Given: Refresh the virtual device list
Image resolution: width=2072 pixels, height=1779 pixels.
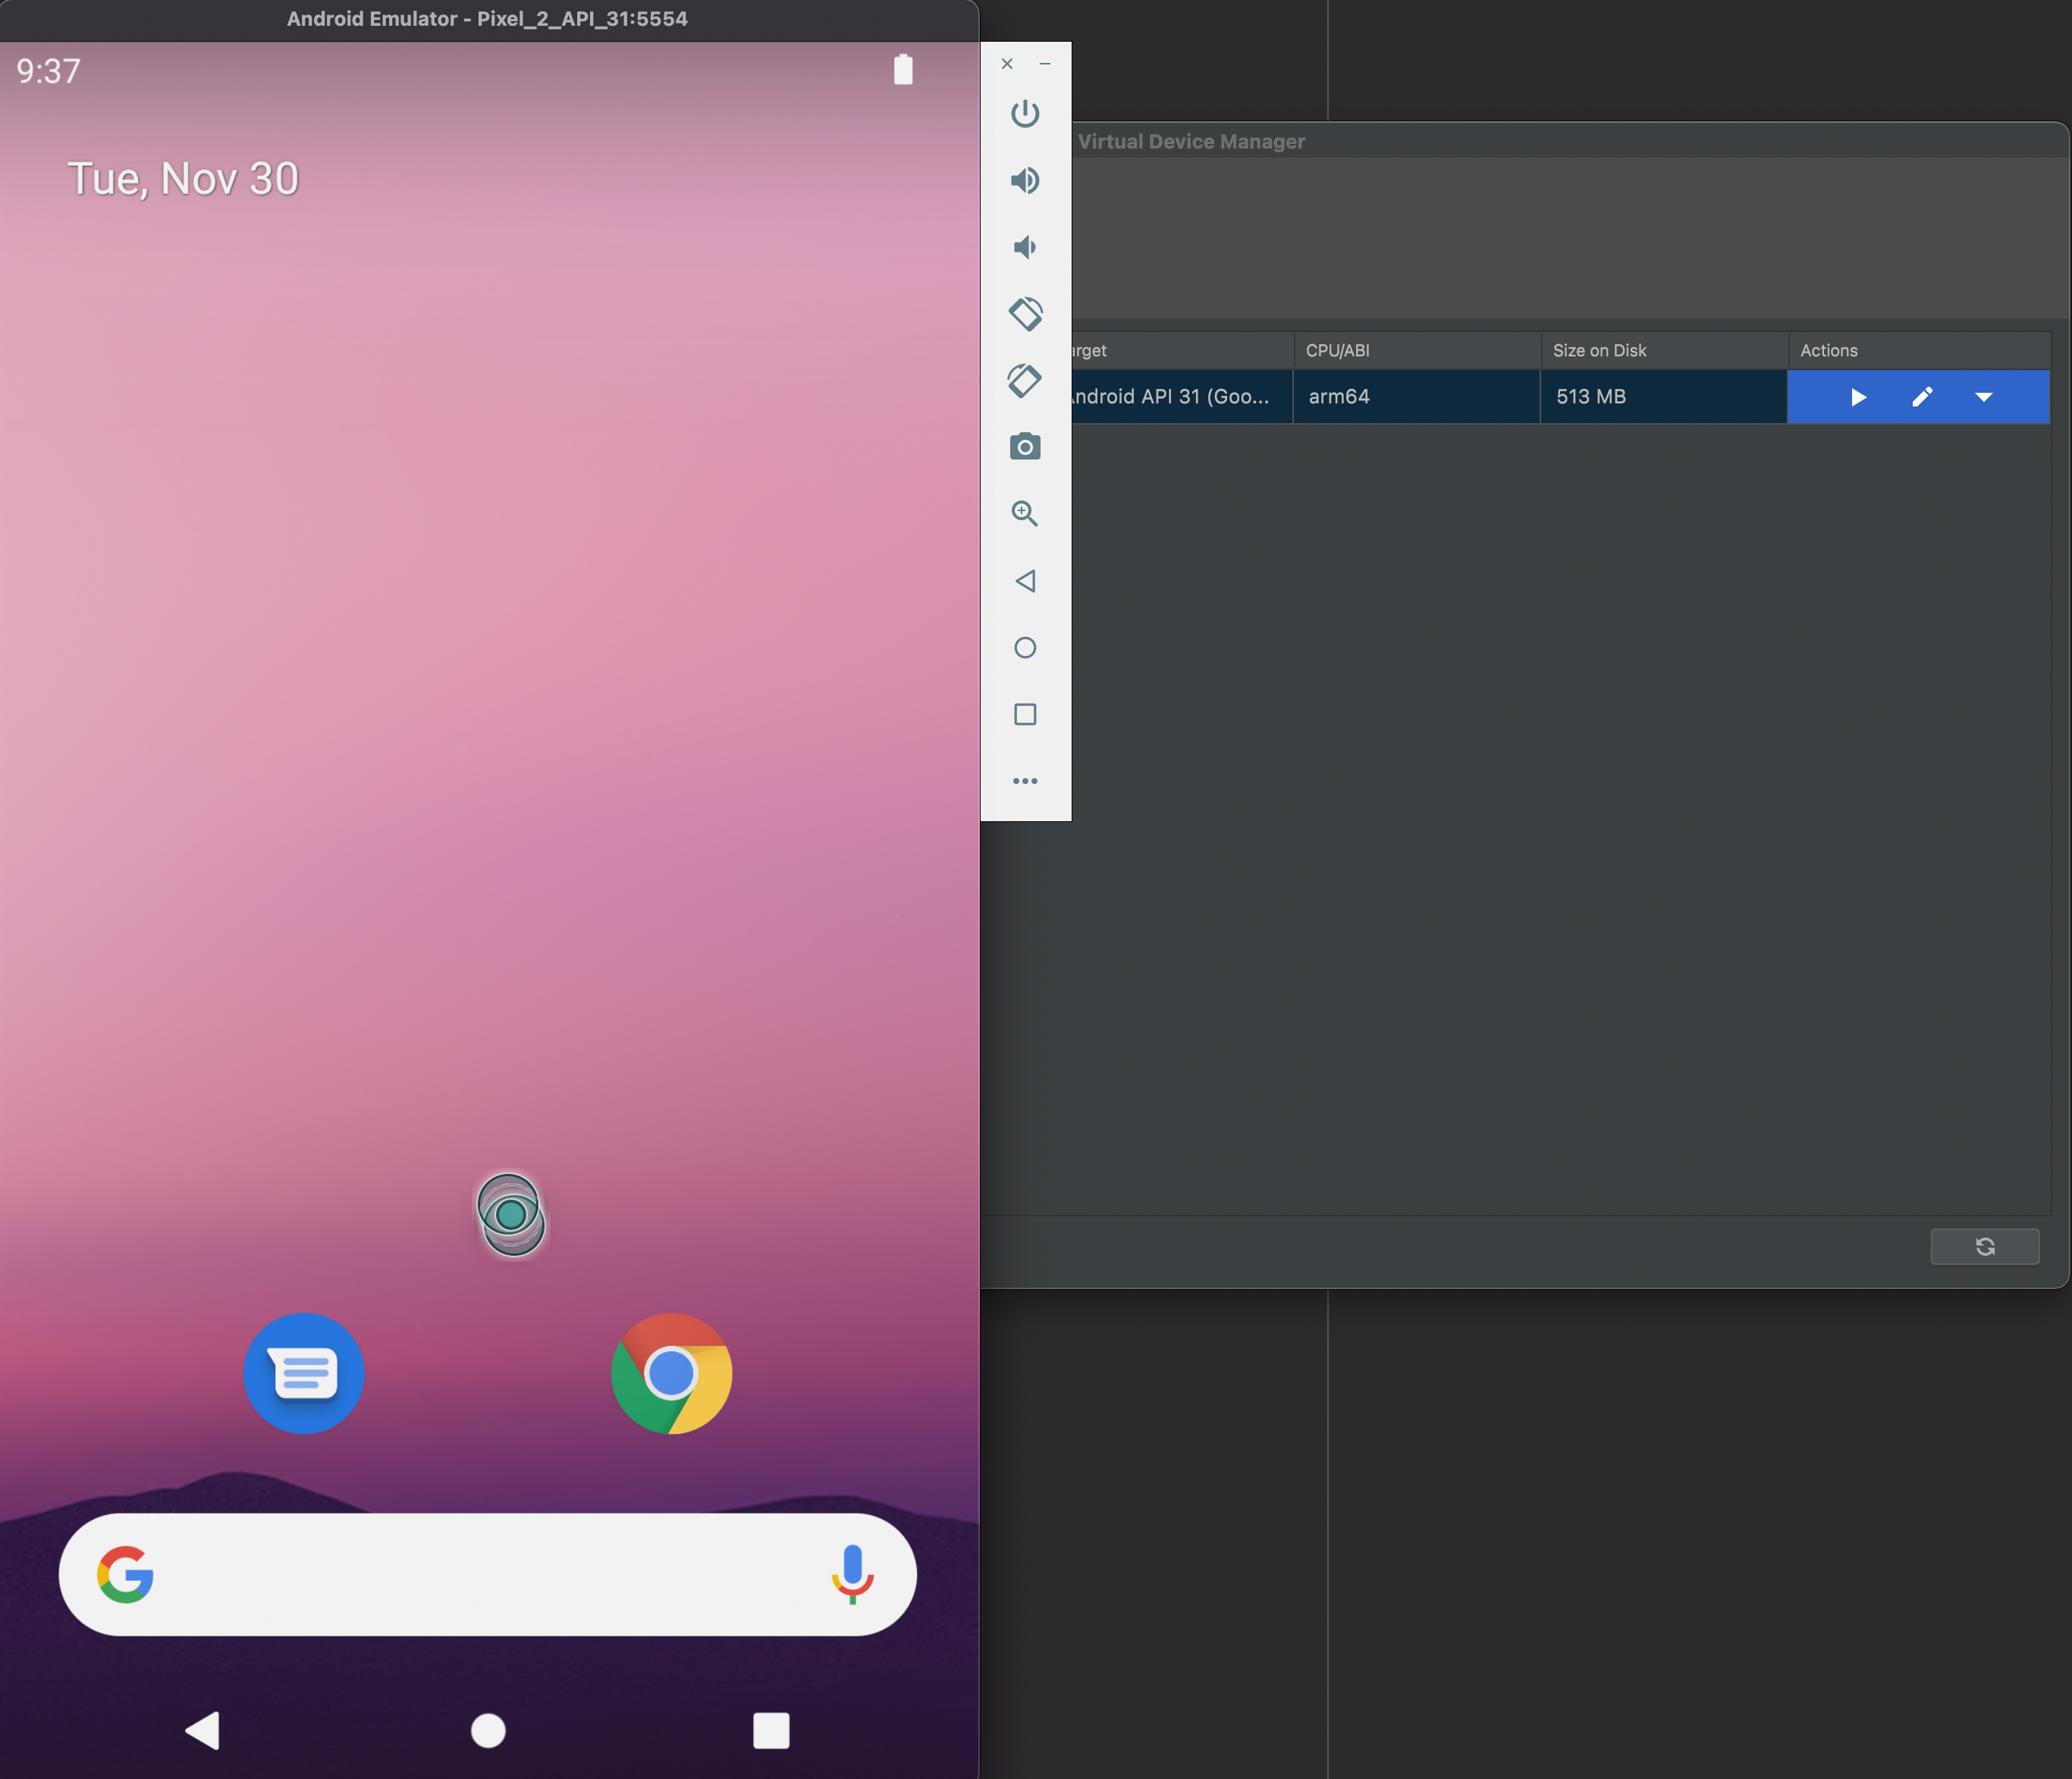Looking at the screenshot, I should click(1985, 1246).
